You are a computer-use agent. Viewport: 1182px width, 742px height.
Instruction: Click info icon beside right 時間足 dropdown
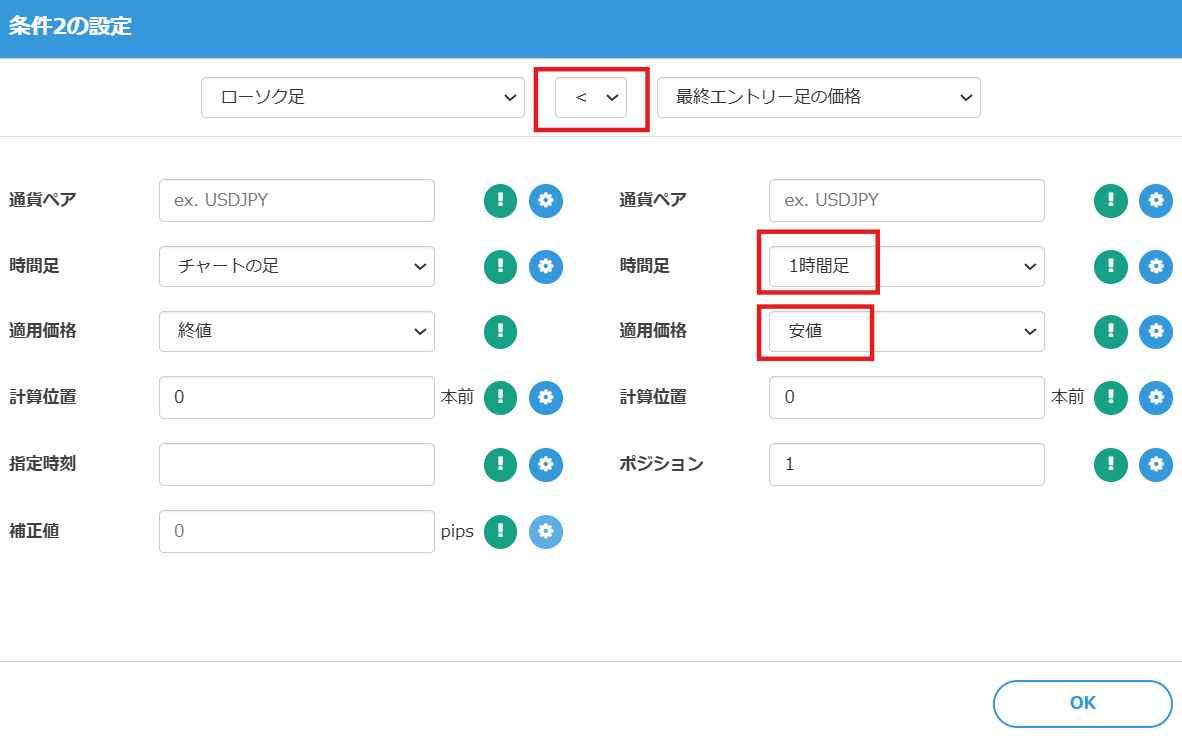coord(1110,266)
